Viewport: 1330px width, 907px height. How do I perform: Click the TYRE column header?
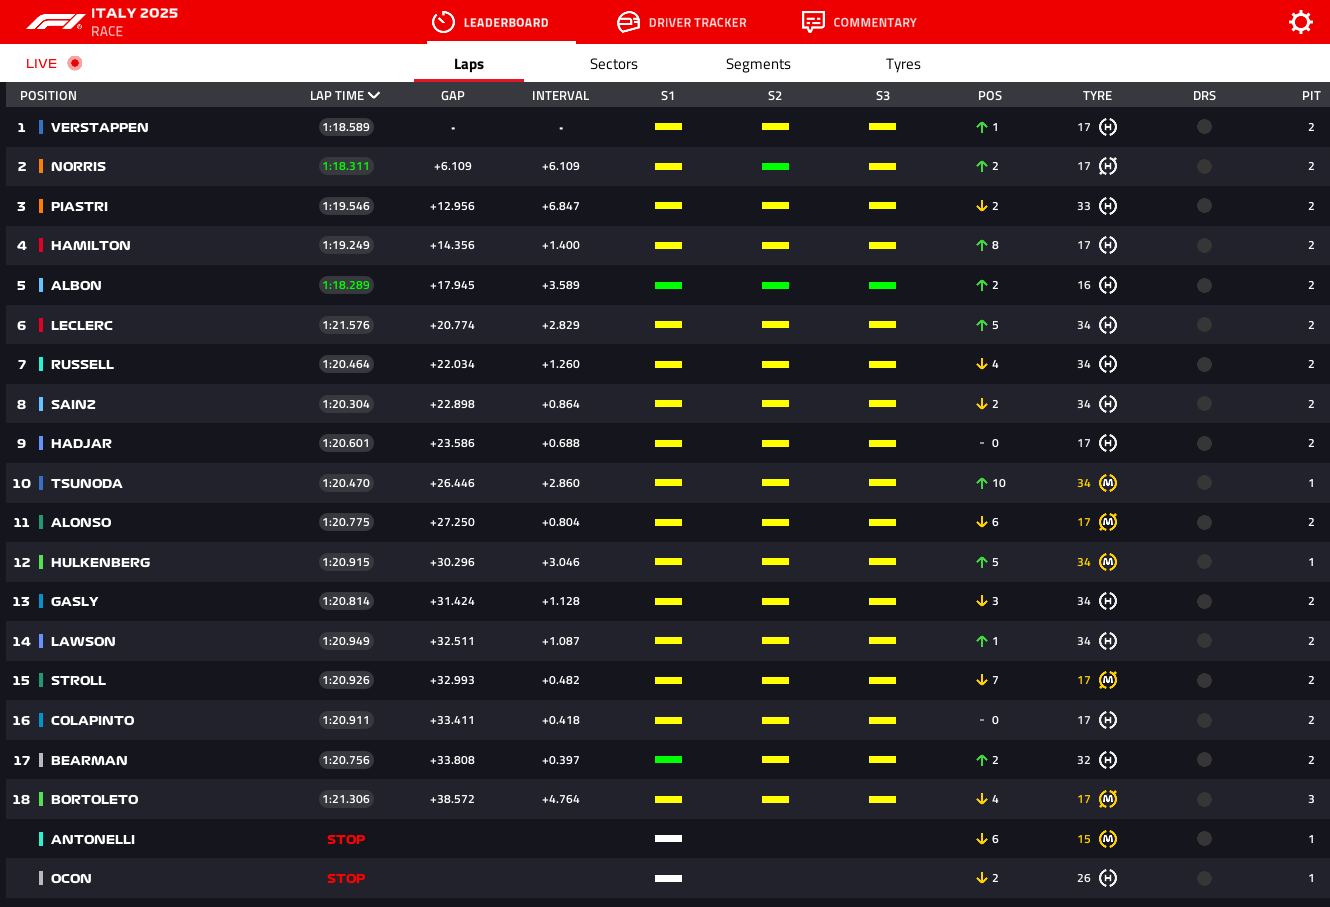(1097, 96)
